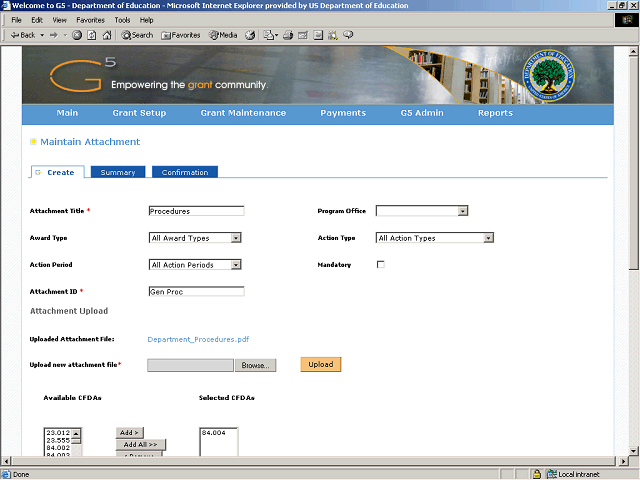Click the Research toolbar icon

click(x=333, y=35)
